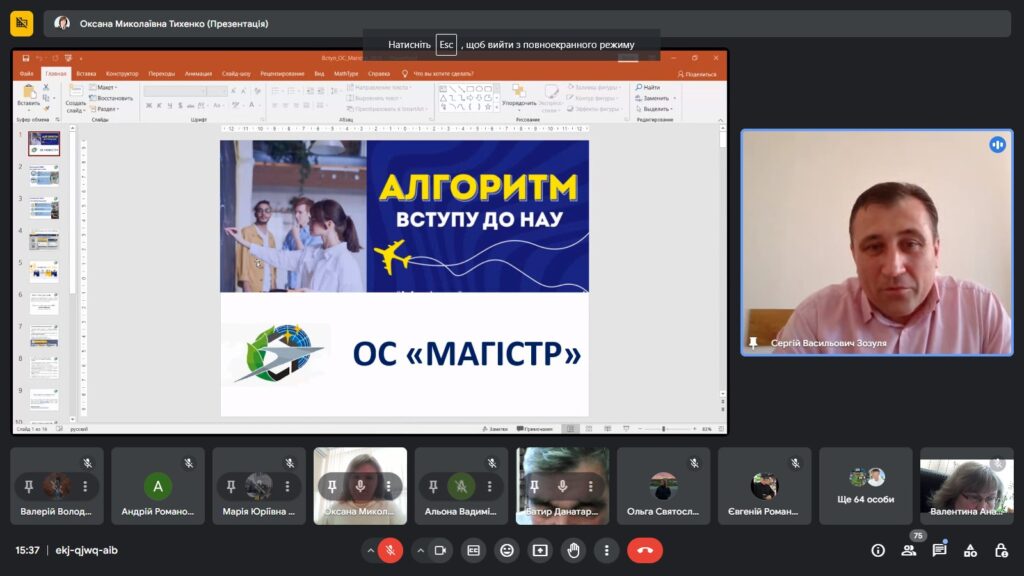
Task: Open options menu on Андрій Романо tile
Action: [186, 486]
